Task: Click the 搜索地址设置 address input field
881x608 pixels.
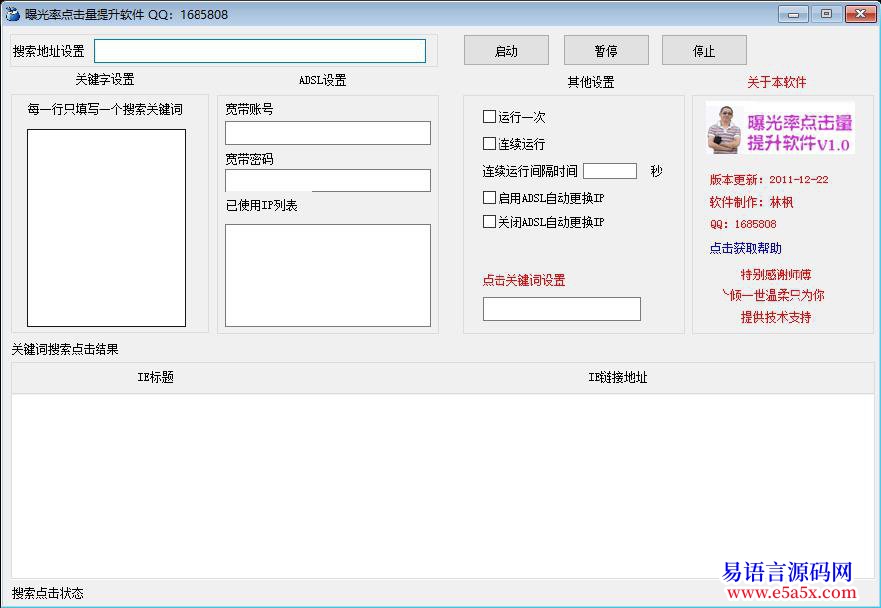Action: (x=259, y=50)
